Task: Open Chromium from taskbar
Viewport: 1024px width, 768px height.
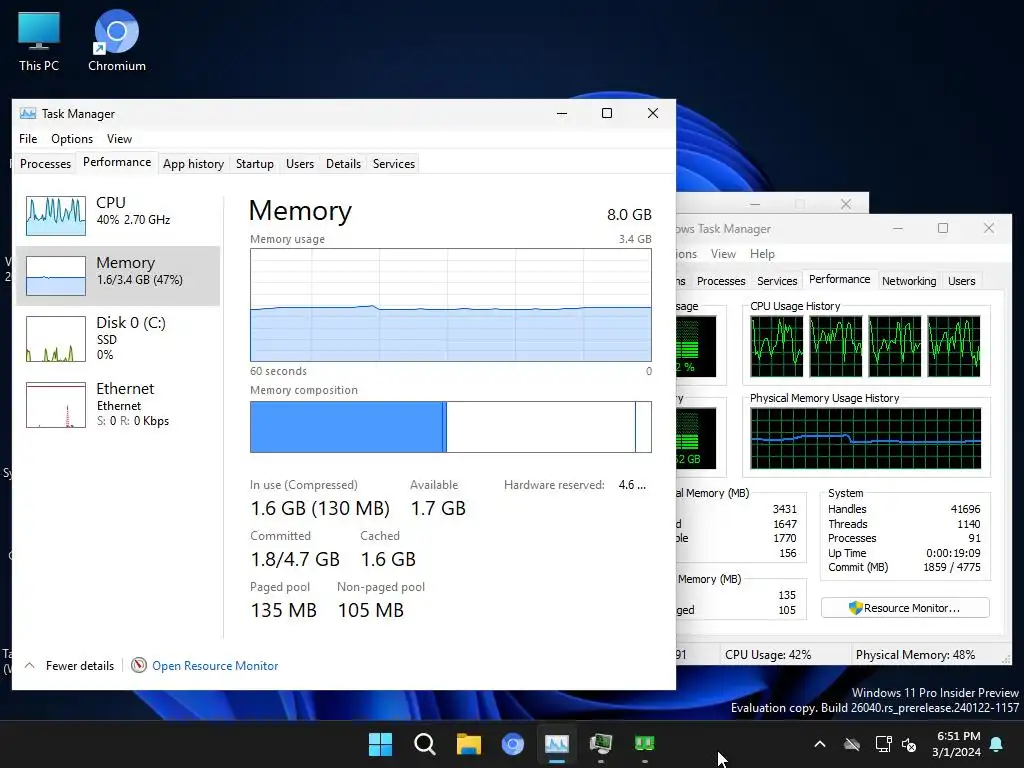Action: (x=513, y=744)
